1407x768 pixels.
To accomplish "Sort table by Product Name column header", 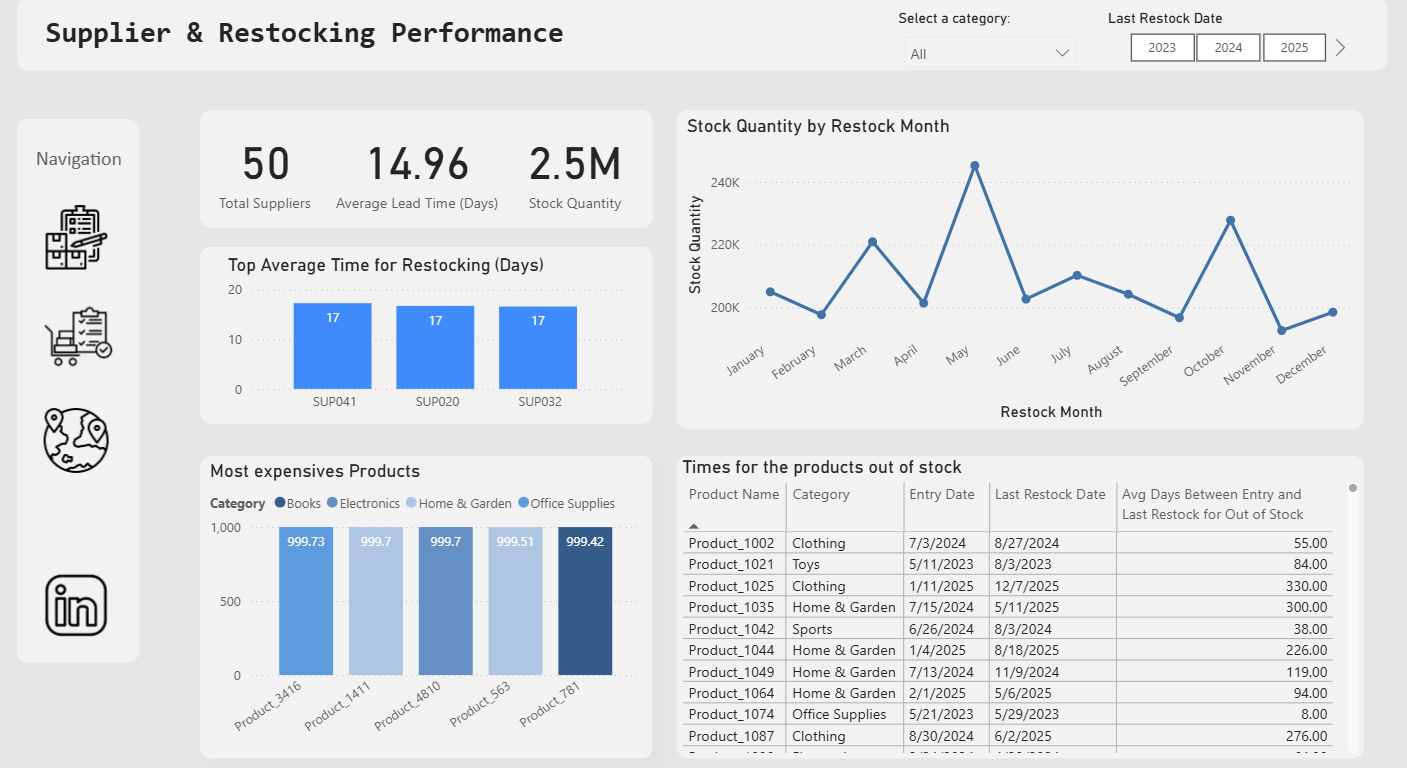I will pos(733,494).
